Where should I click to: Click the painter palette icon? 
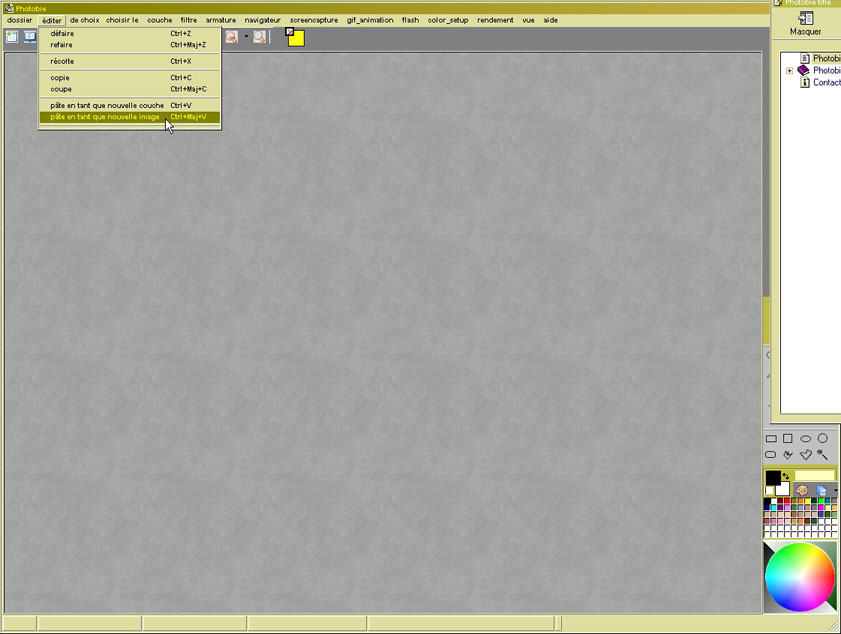pyautogui.click(x=802, y=490)
